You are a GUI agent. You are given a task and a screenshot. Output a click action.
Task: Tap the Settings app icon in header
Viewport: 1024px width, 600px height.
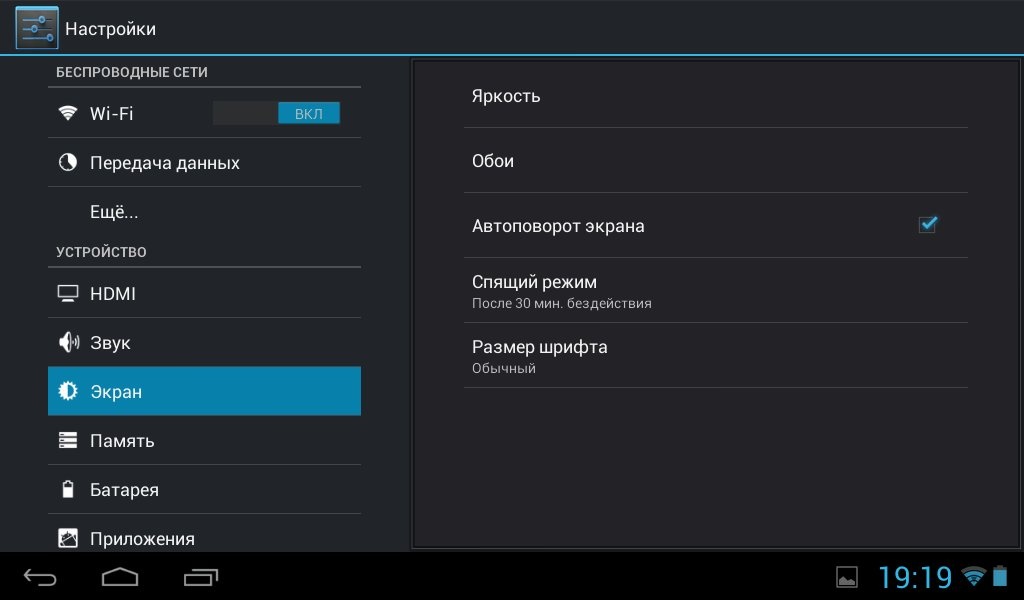pyautogui.click(x=36, y=28)
